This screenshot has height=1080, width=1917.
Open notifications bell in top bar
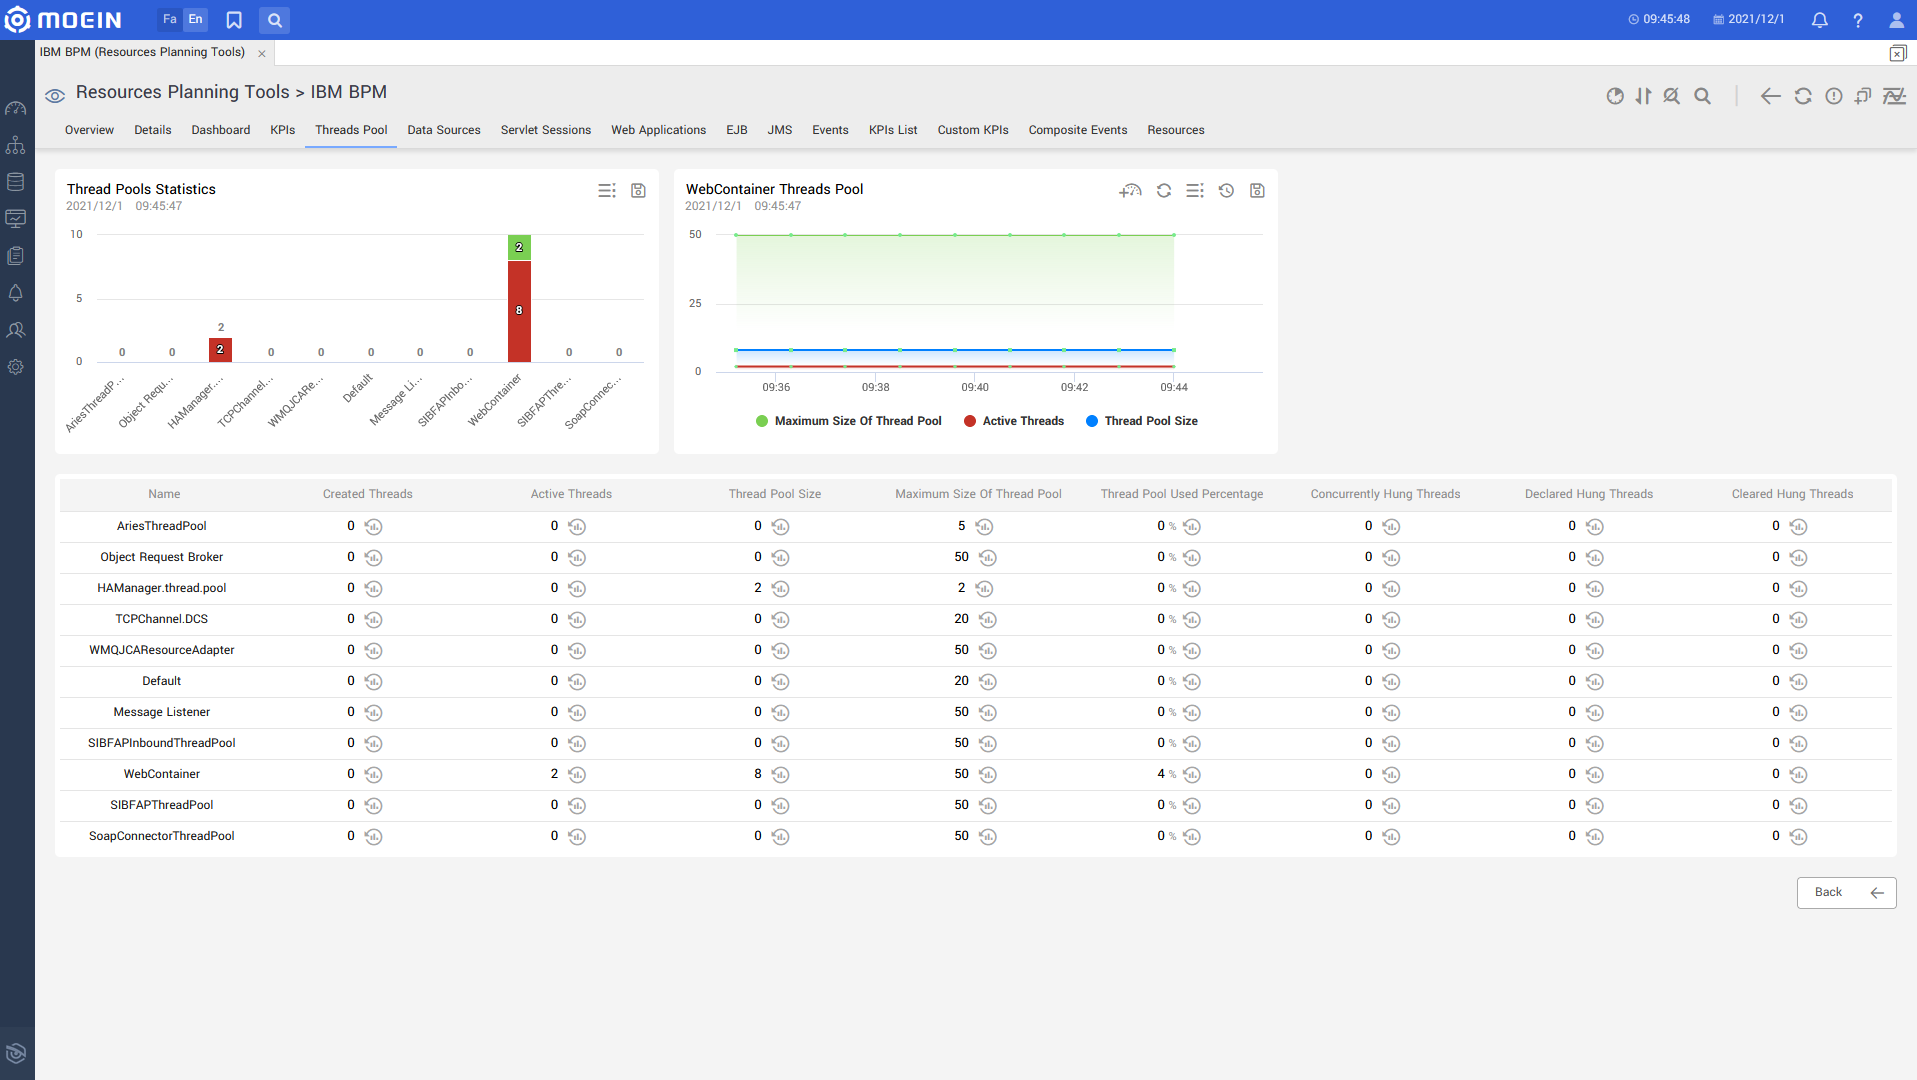1820,20
